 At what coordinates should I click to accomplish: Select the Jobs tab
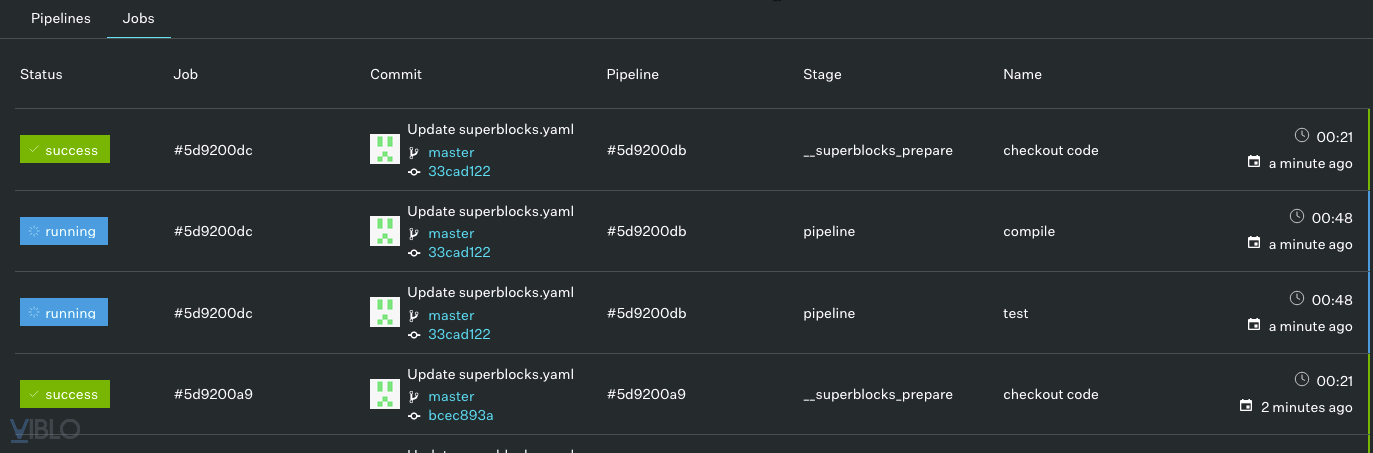[x=139, y=18]
